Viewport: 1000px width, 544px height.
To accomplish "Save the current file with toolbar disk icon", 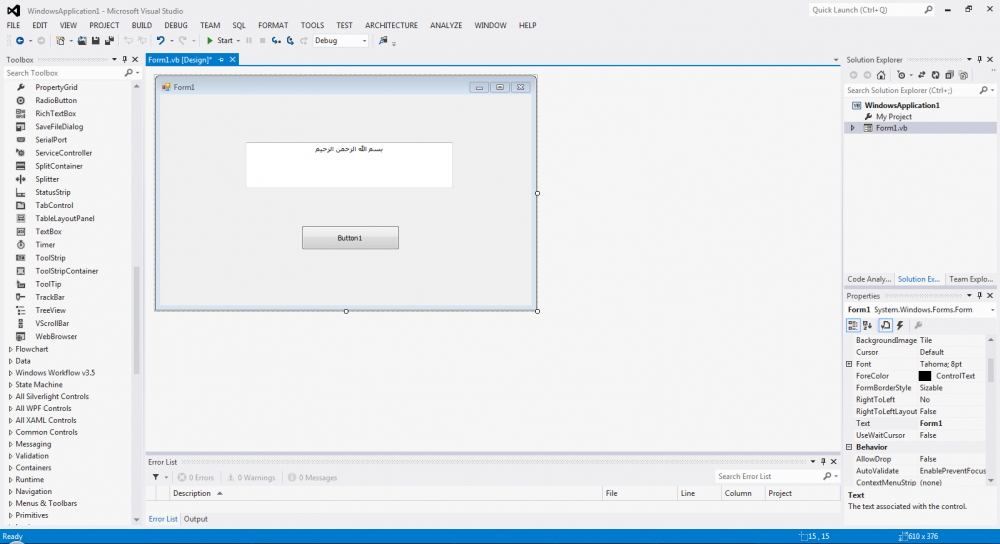I will pos(96,41).
